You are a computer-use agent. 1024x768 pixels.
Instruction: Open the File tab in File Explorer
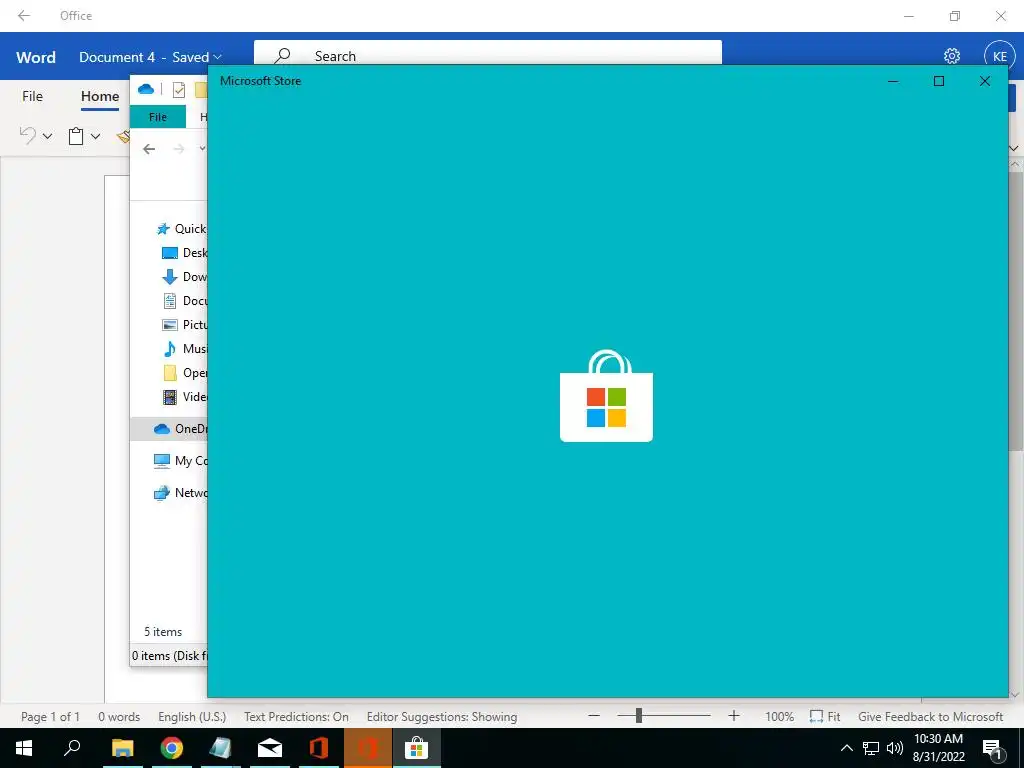(x=157, y=117)
